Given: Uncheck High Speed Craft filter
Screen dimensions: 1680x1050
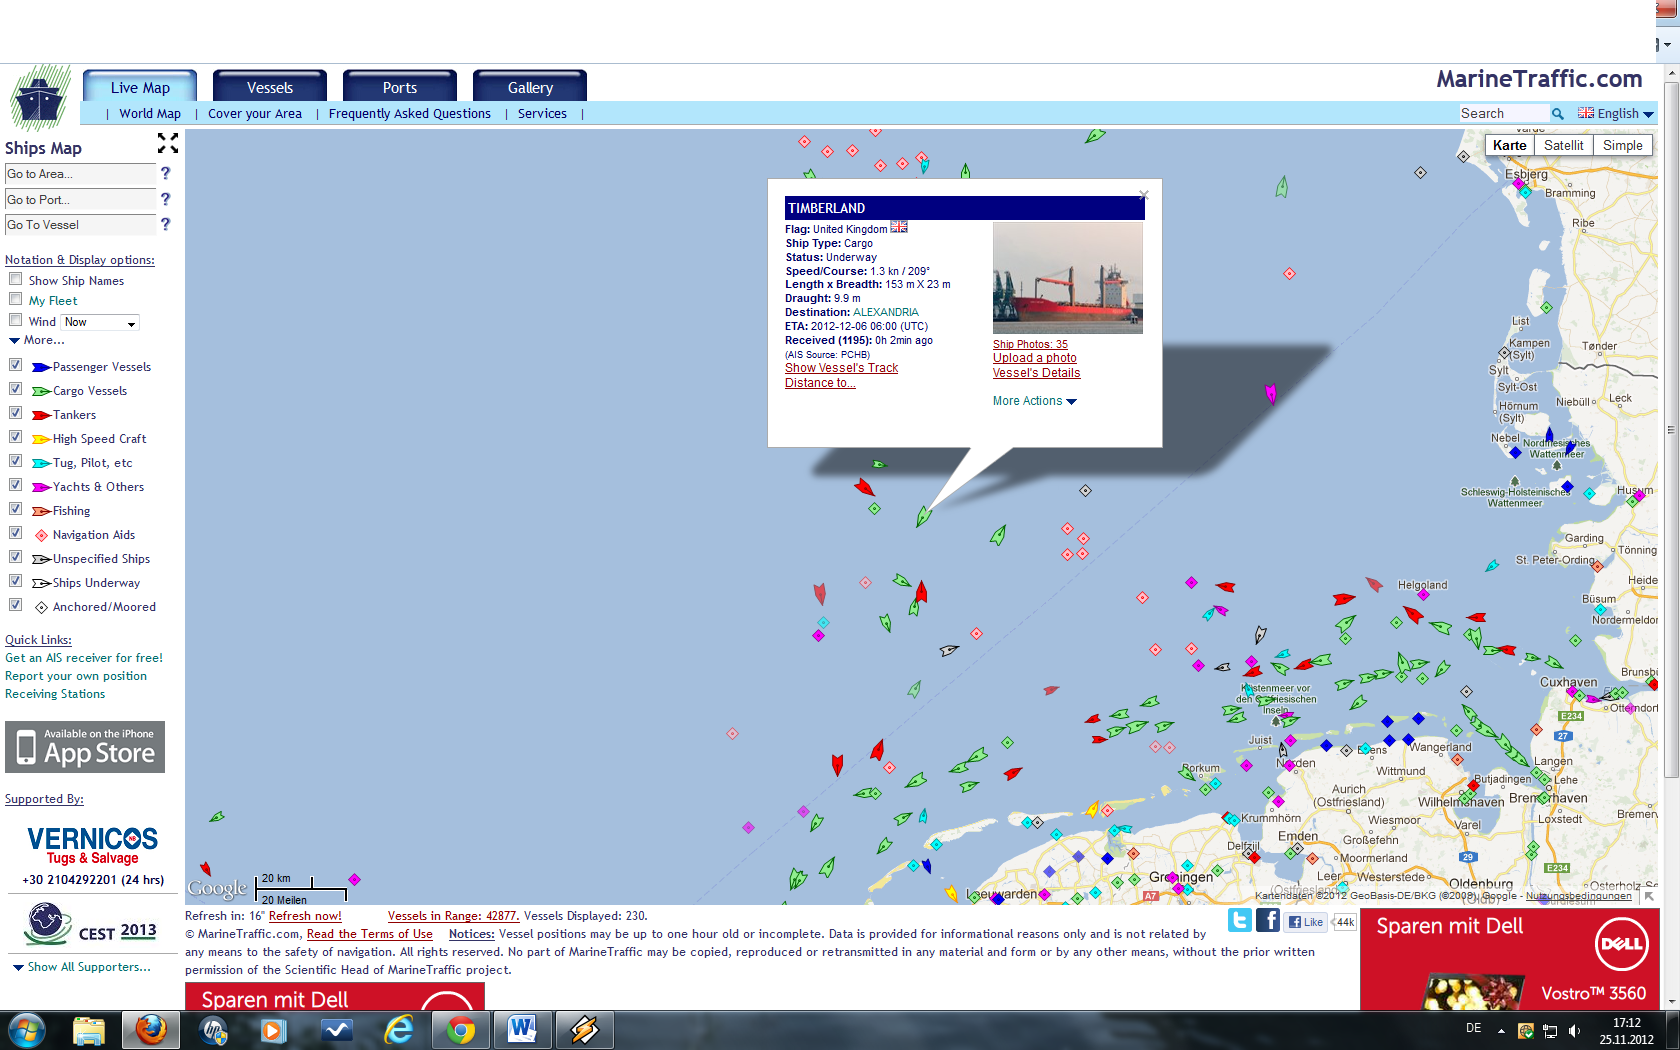Looking at the screenshot, I should pos(15,438).
